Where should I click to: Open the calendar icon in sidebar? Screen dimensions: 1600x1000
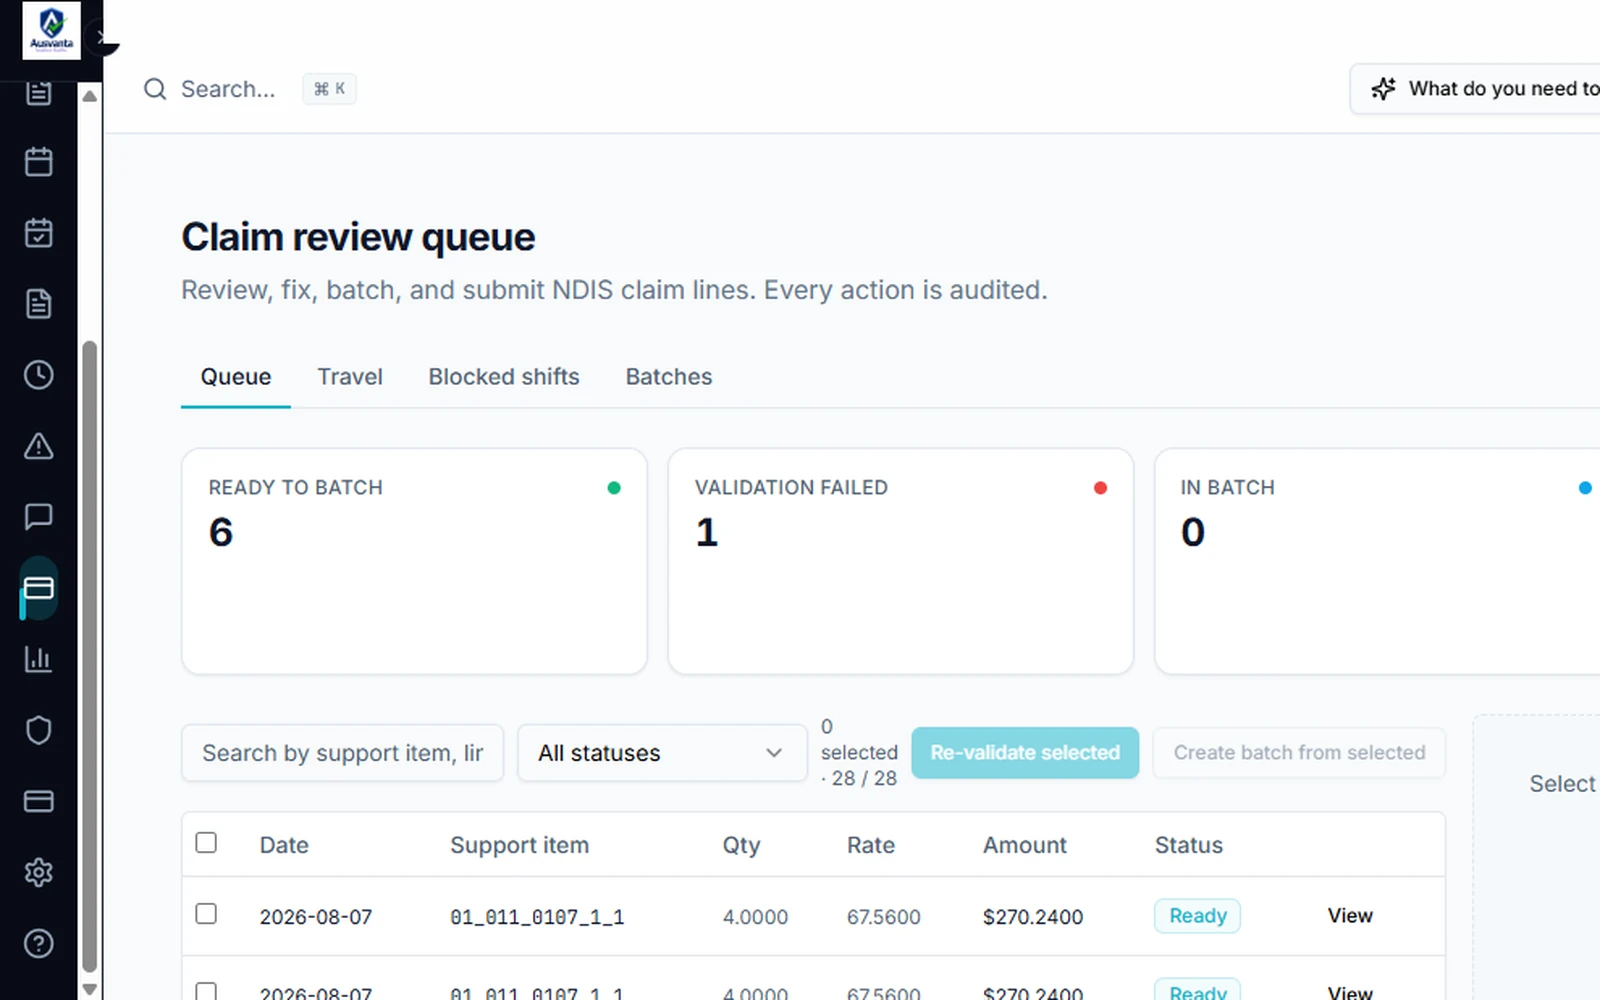(38, 162)
